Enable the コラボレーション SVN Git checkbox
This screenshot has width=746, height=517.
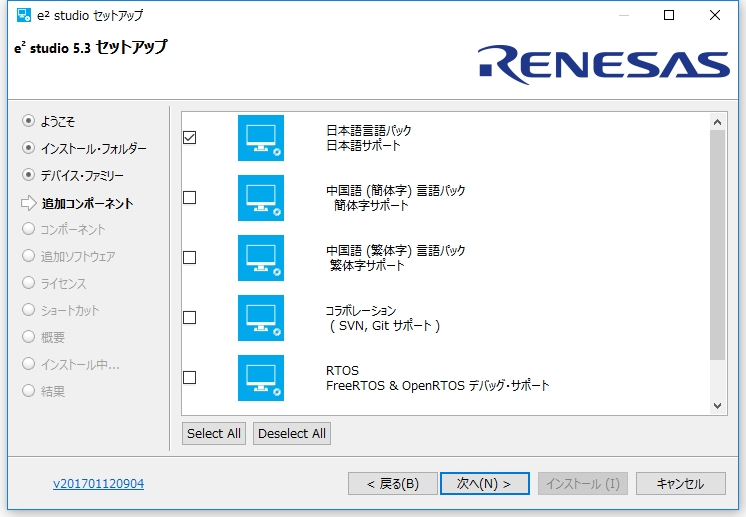[x=189, y=317]
